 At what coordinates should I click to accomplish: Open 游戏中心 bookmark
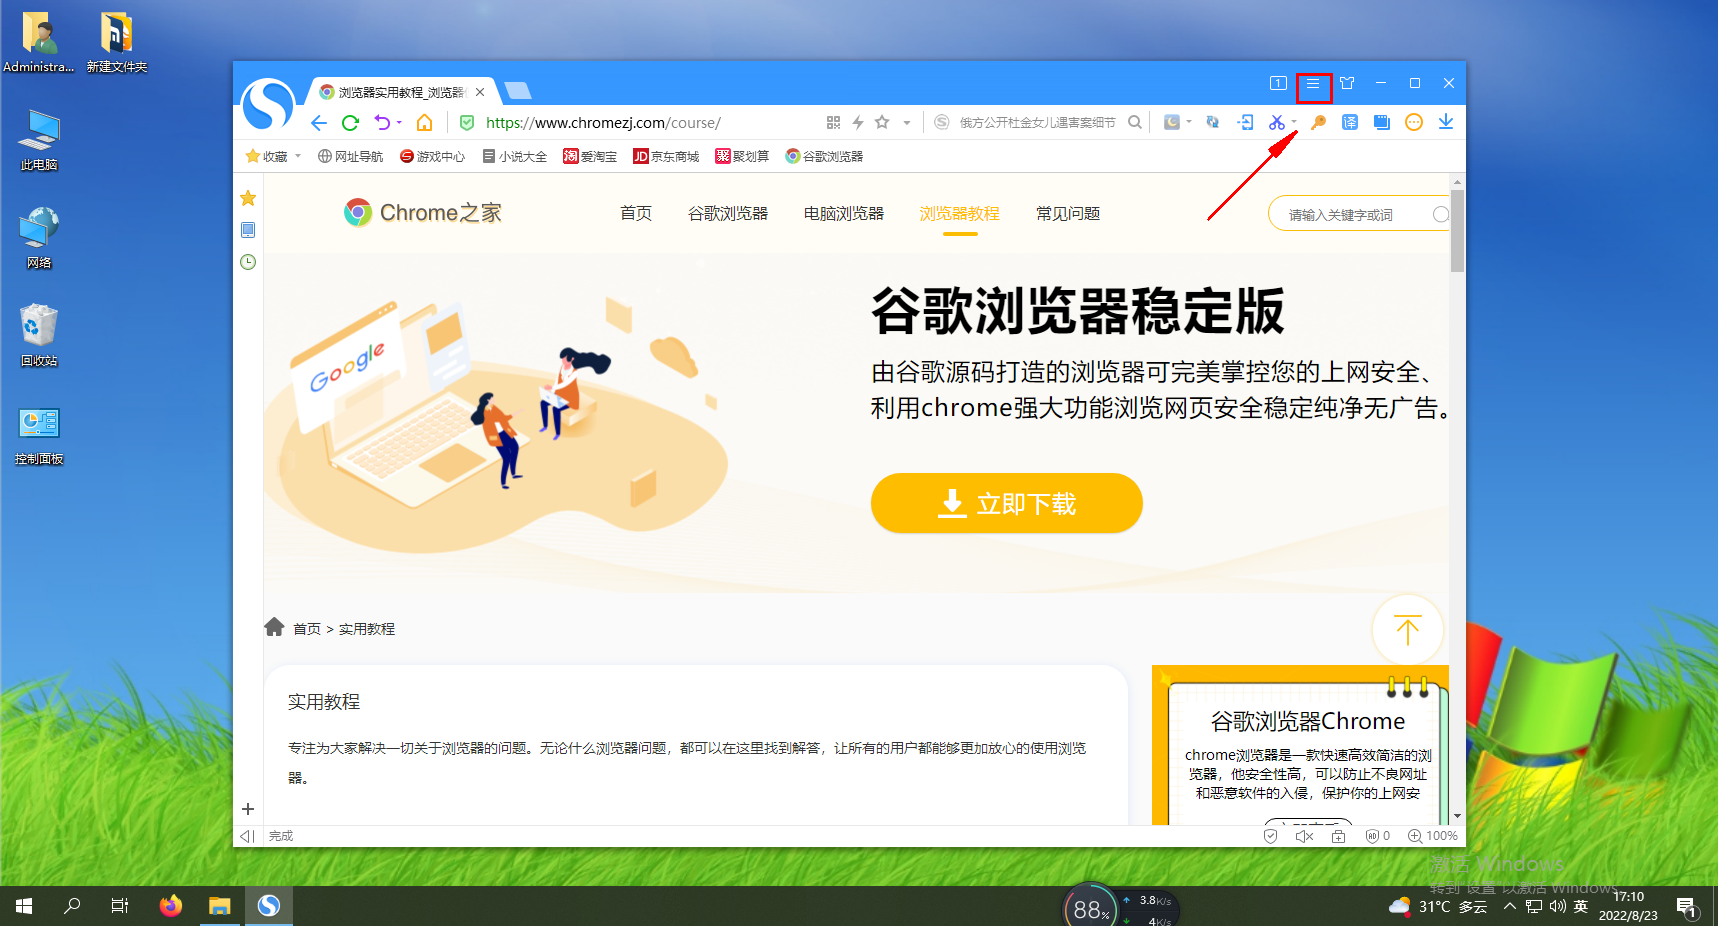coord(432,156)
